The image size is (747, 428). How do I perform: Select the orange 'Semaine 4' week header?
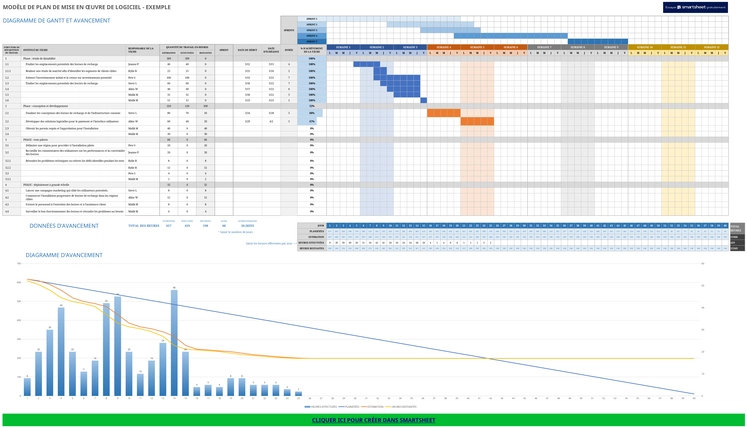[444, 47]
